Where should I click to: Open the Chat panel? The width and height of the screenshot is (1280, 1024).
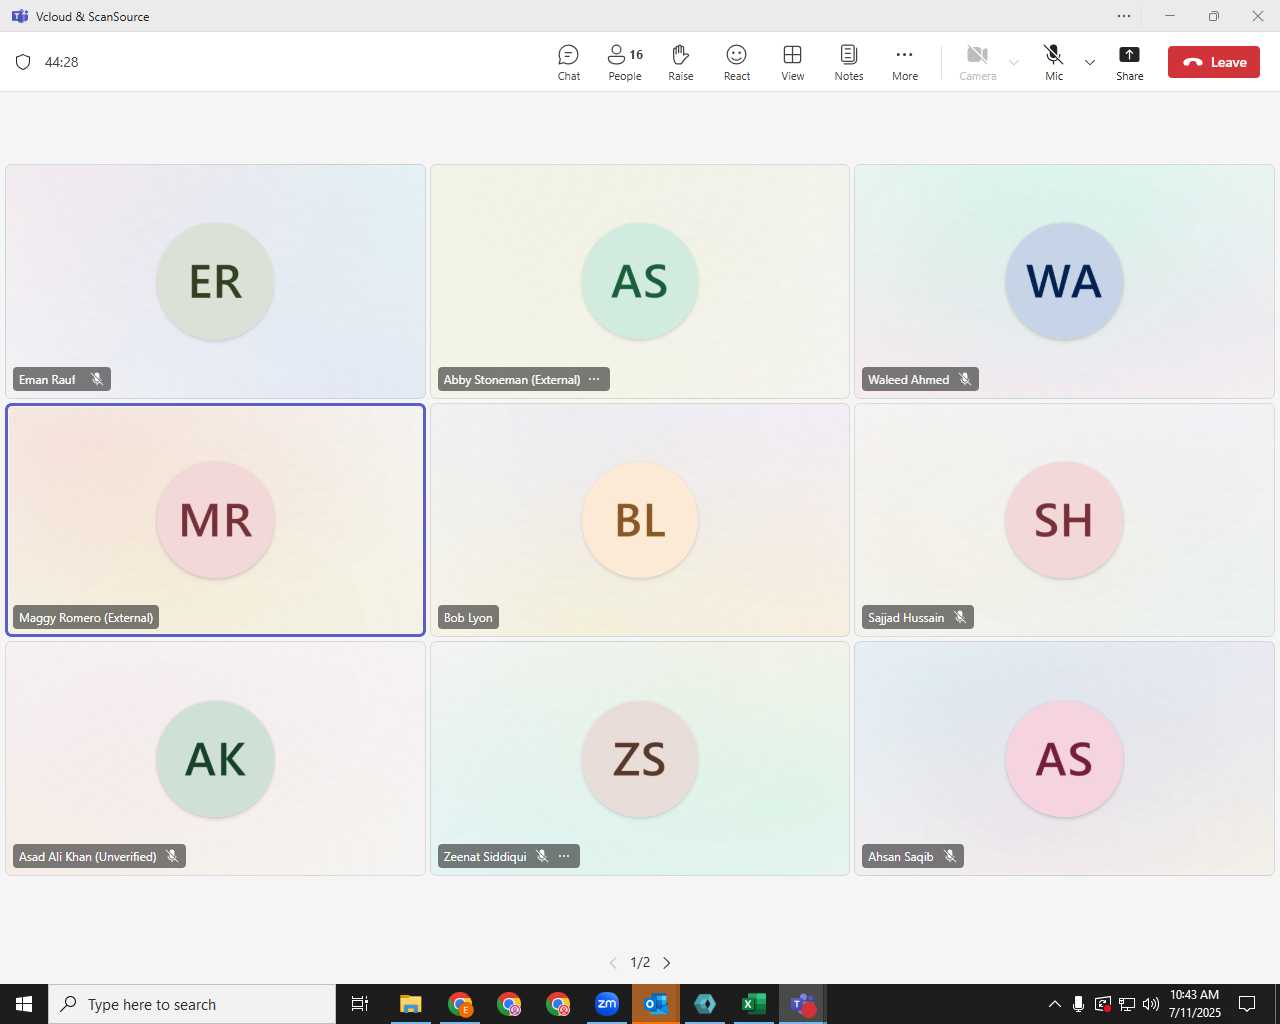tap(568, 62)
